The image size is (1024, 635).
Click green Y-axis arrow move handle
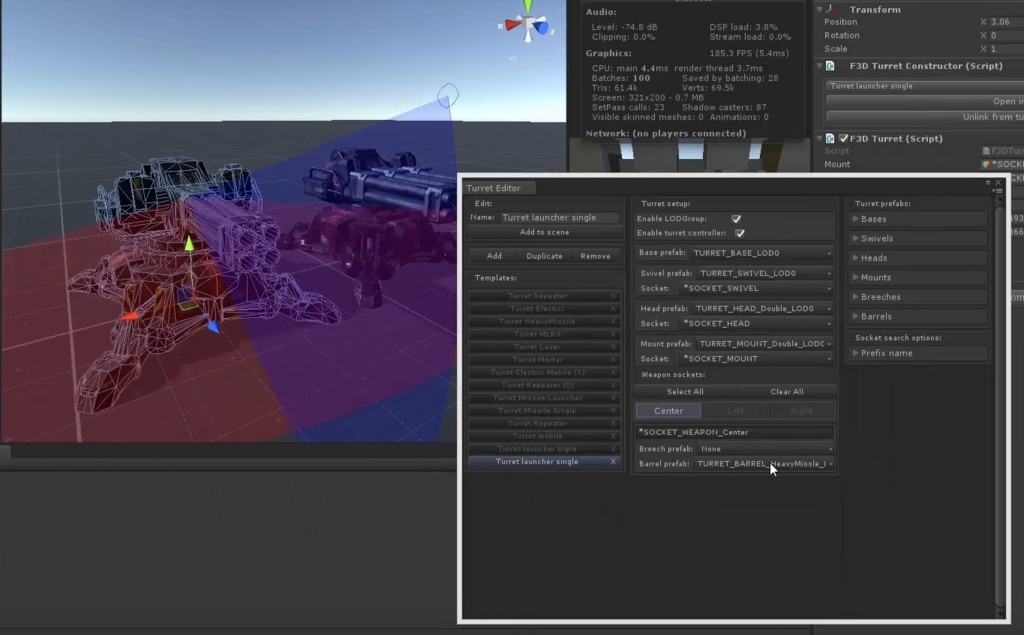coord(189,244)
